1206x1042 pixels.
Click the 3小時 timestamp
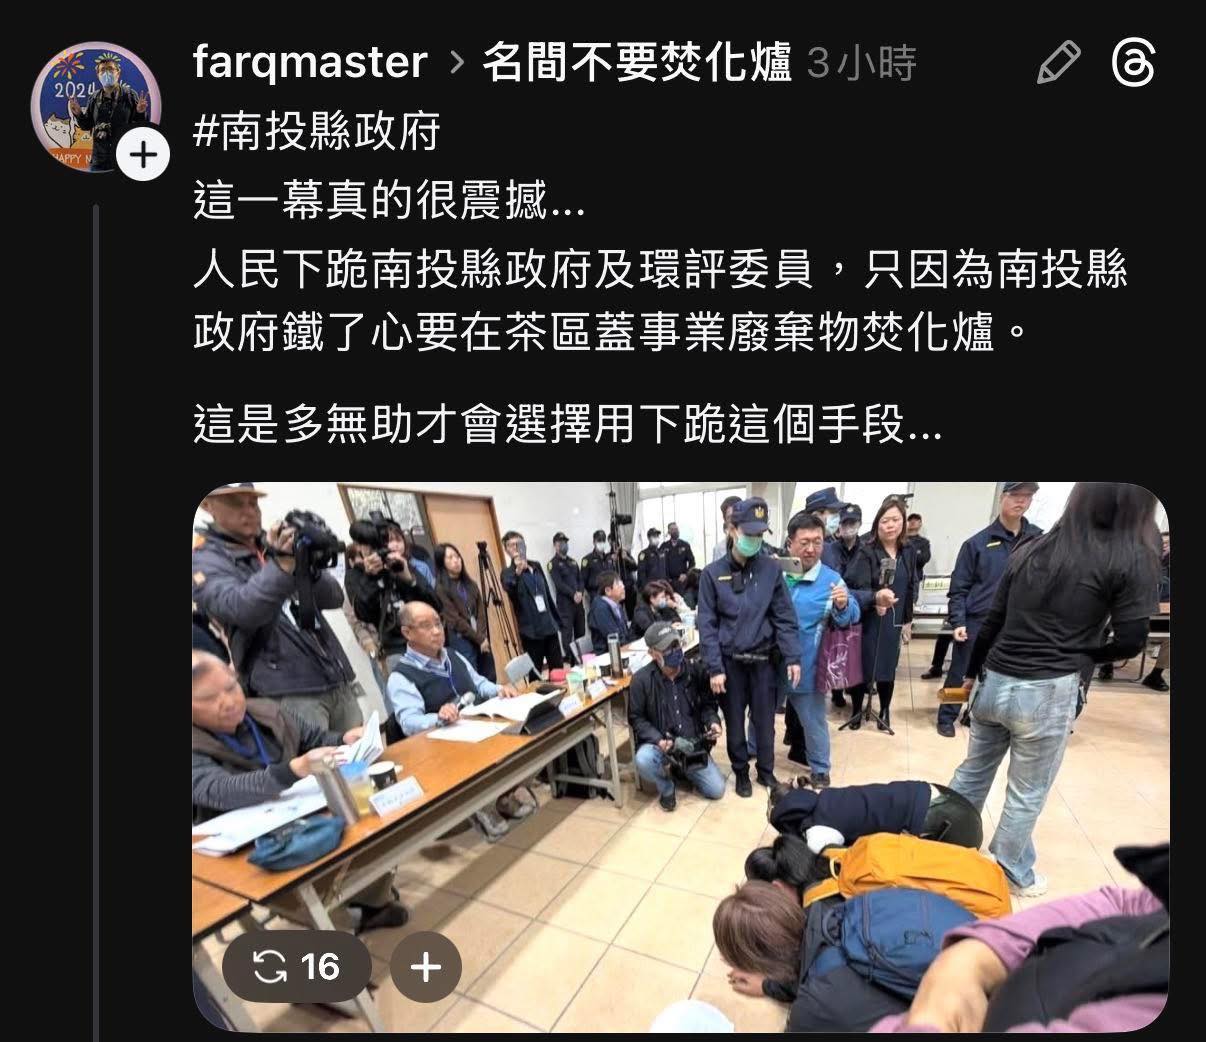(861, 64)
